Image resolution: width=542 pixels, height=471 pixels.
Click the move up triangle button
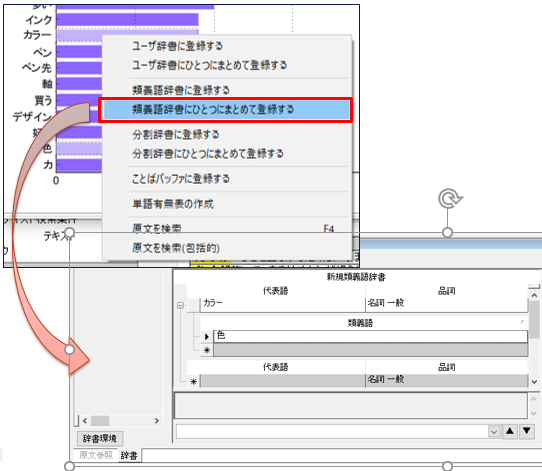click(x=510, y=431)
